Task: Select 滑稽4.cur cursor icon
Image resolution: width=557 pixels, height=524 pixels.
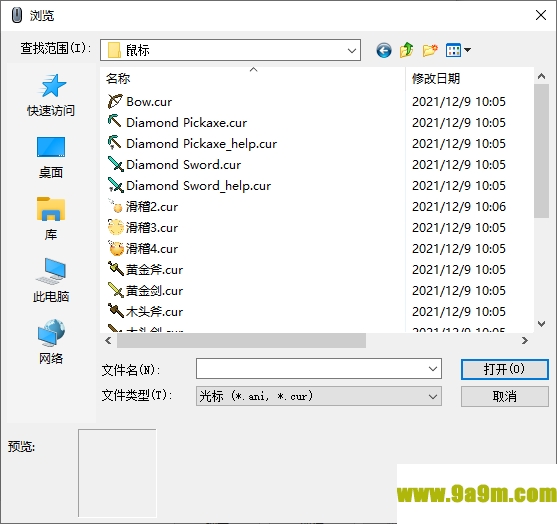Action: click(x=115, y=248)
